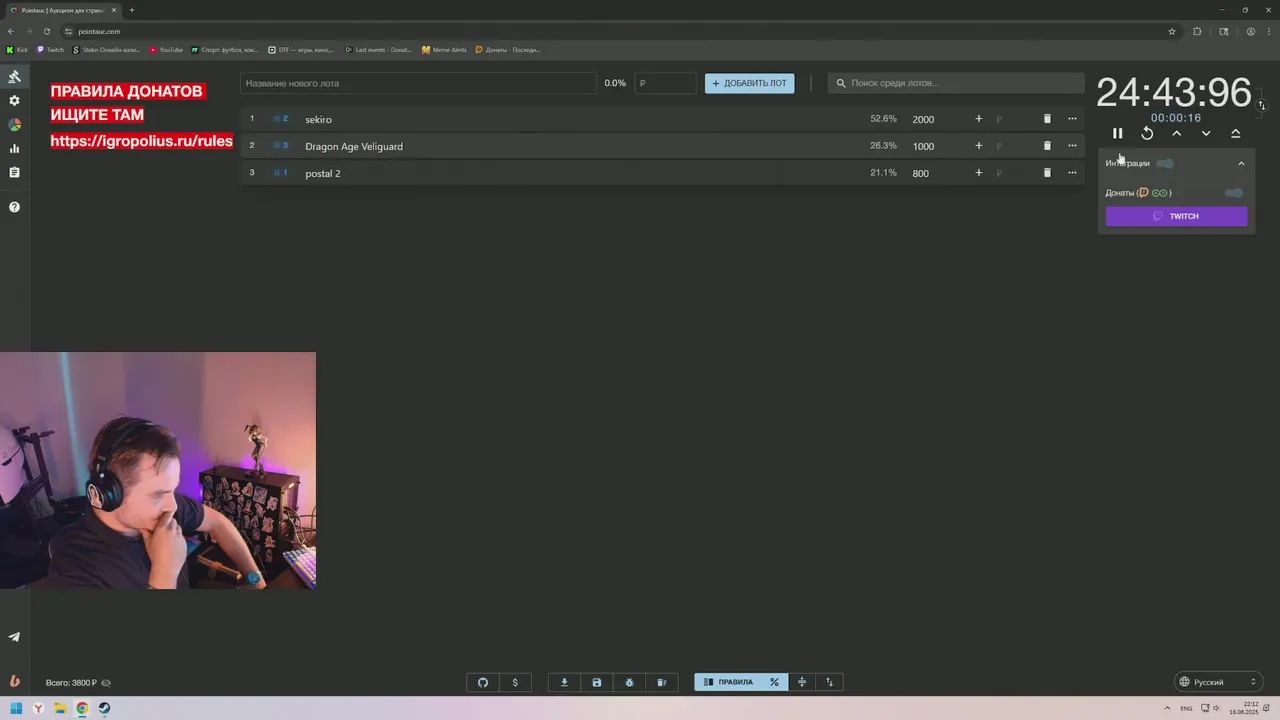Open the Kick bookmark
The width and height of the screenshot is (1280, 720).
point(17,49)
